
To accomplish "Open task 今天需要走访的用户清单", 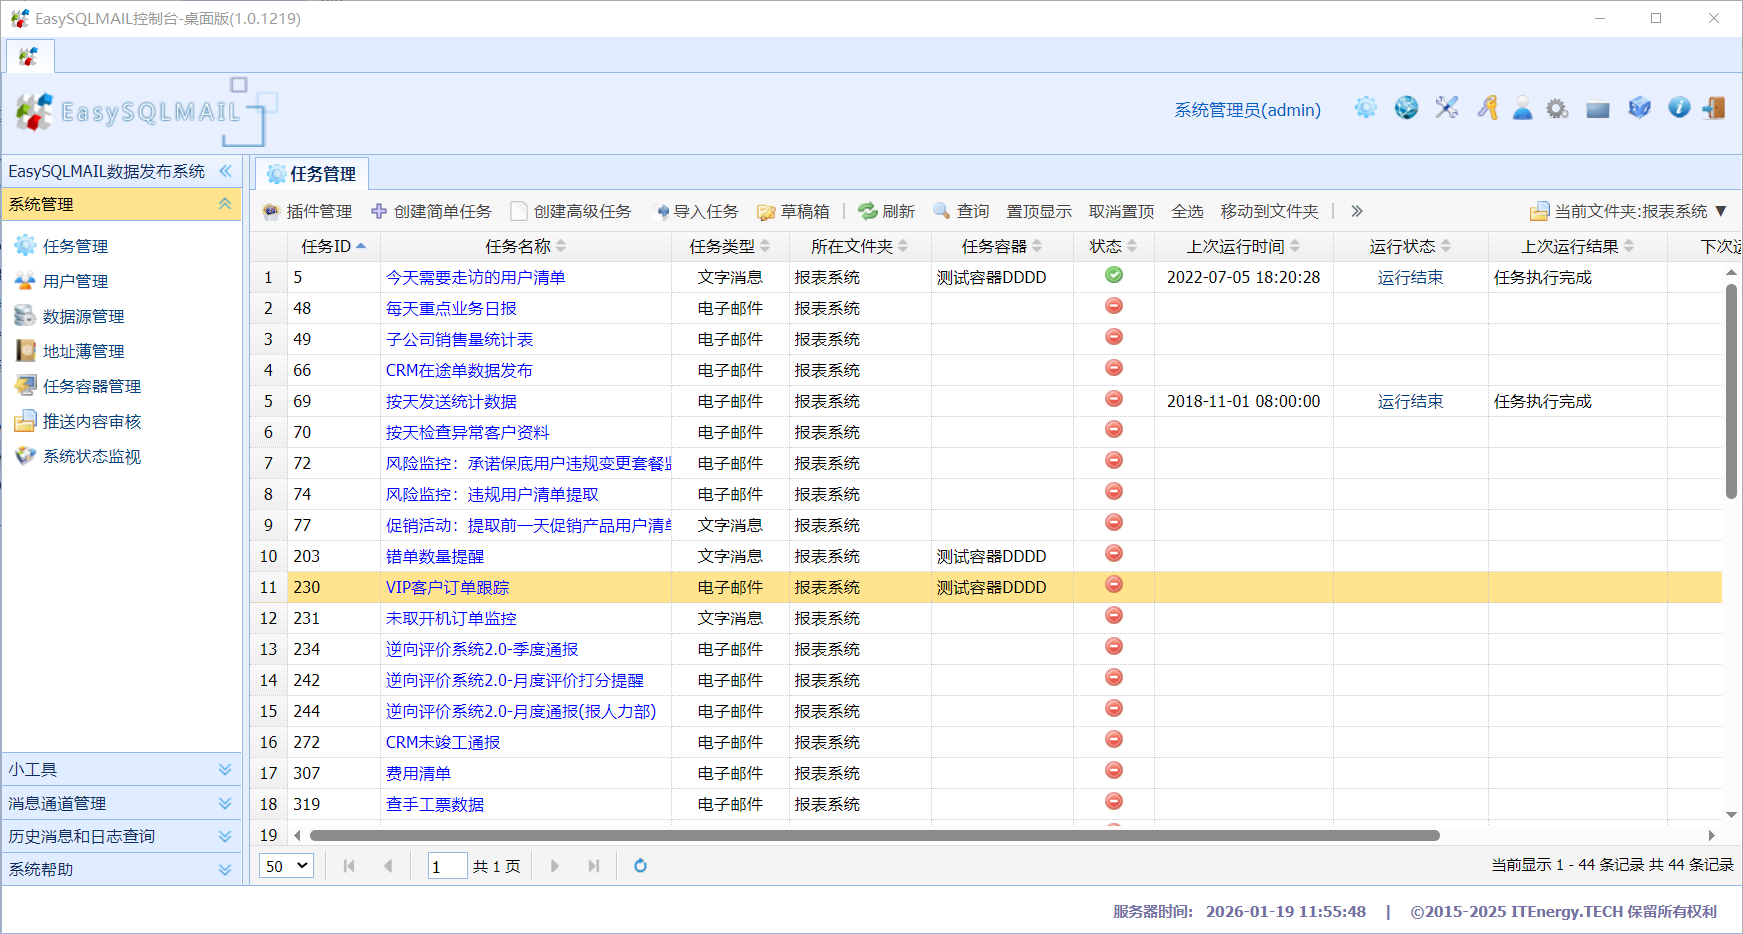I will [x=475, y=277].
